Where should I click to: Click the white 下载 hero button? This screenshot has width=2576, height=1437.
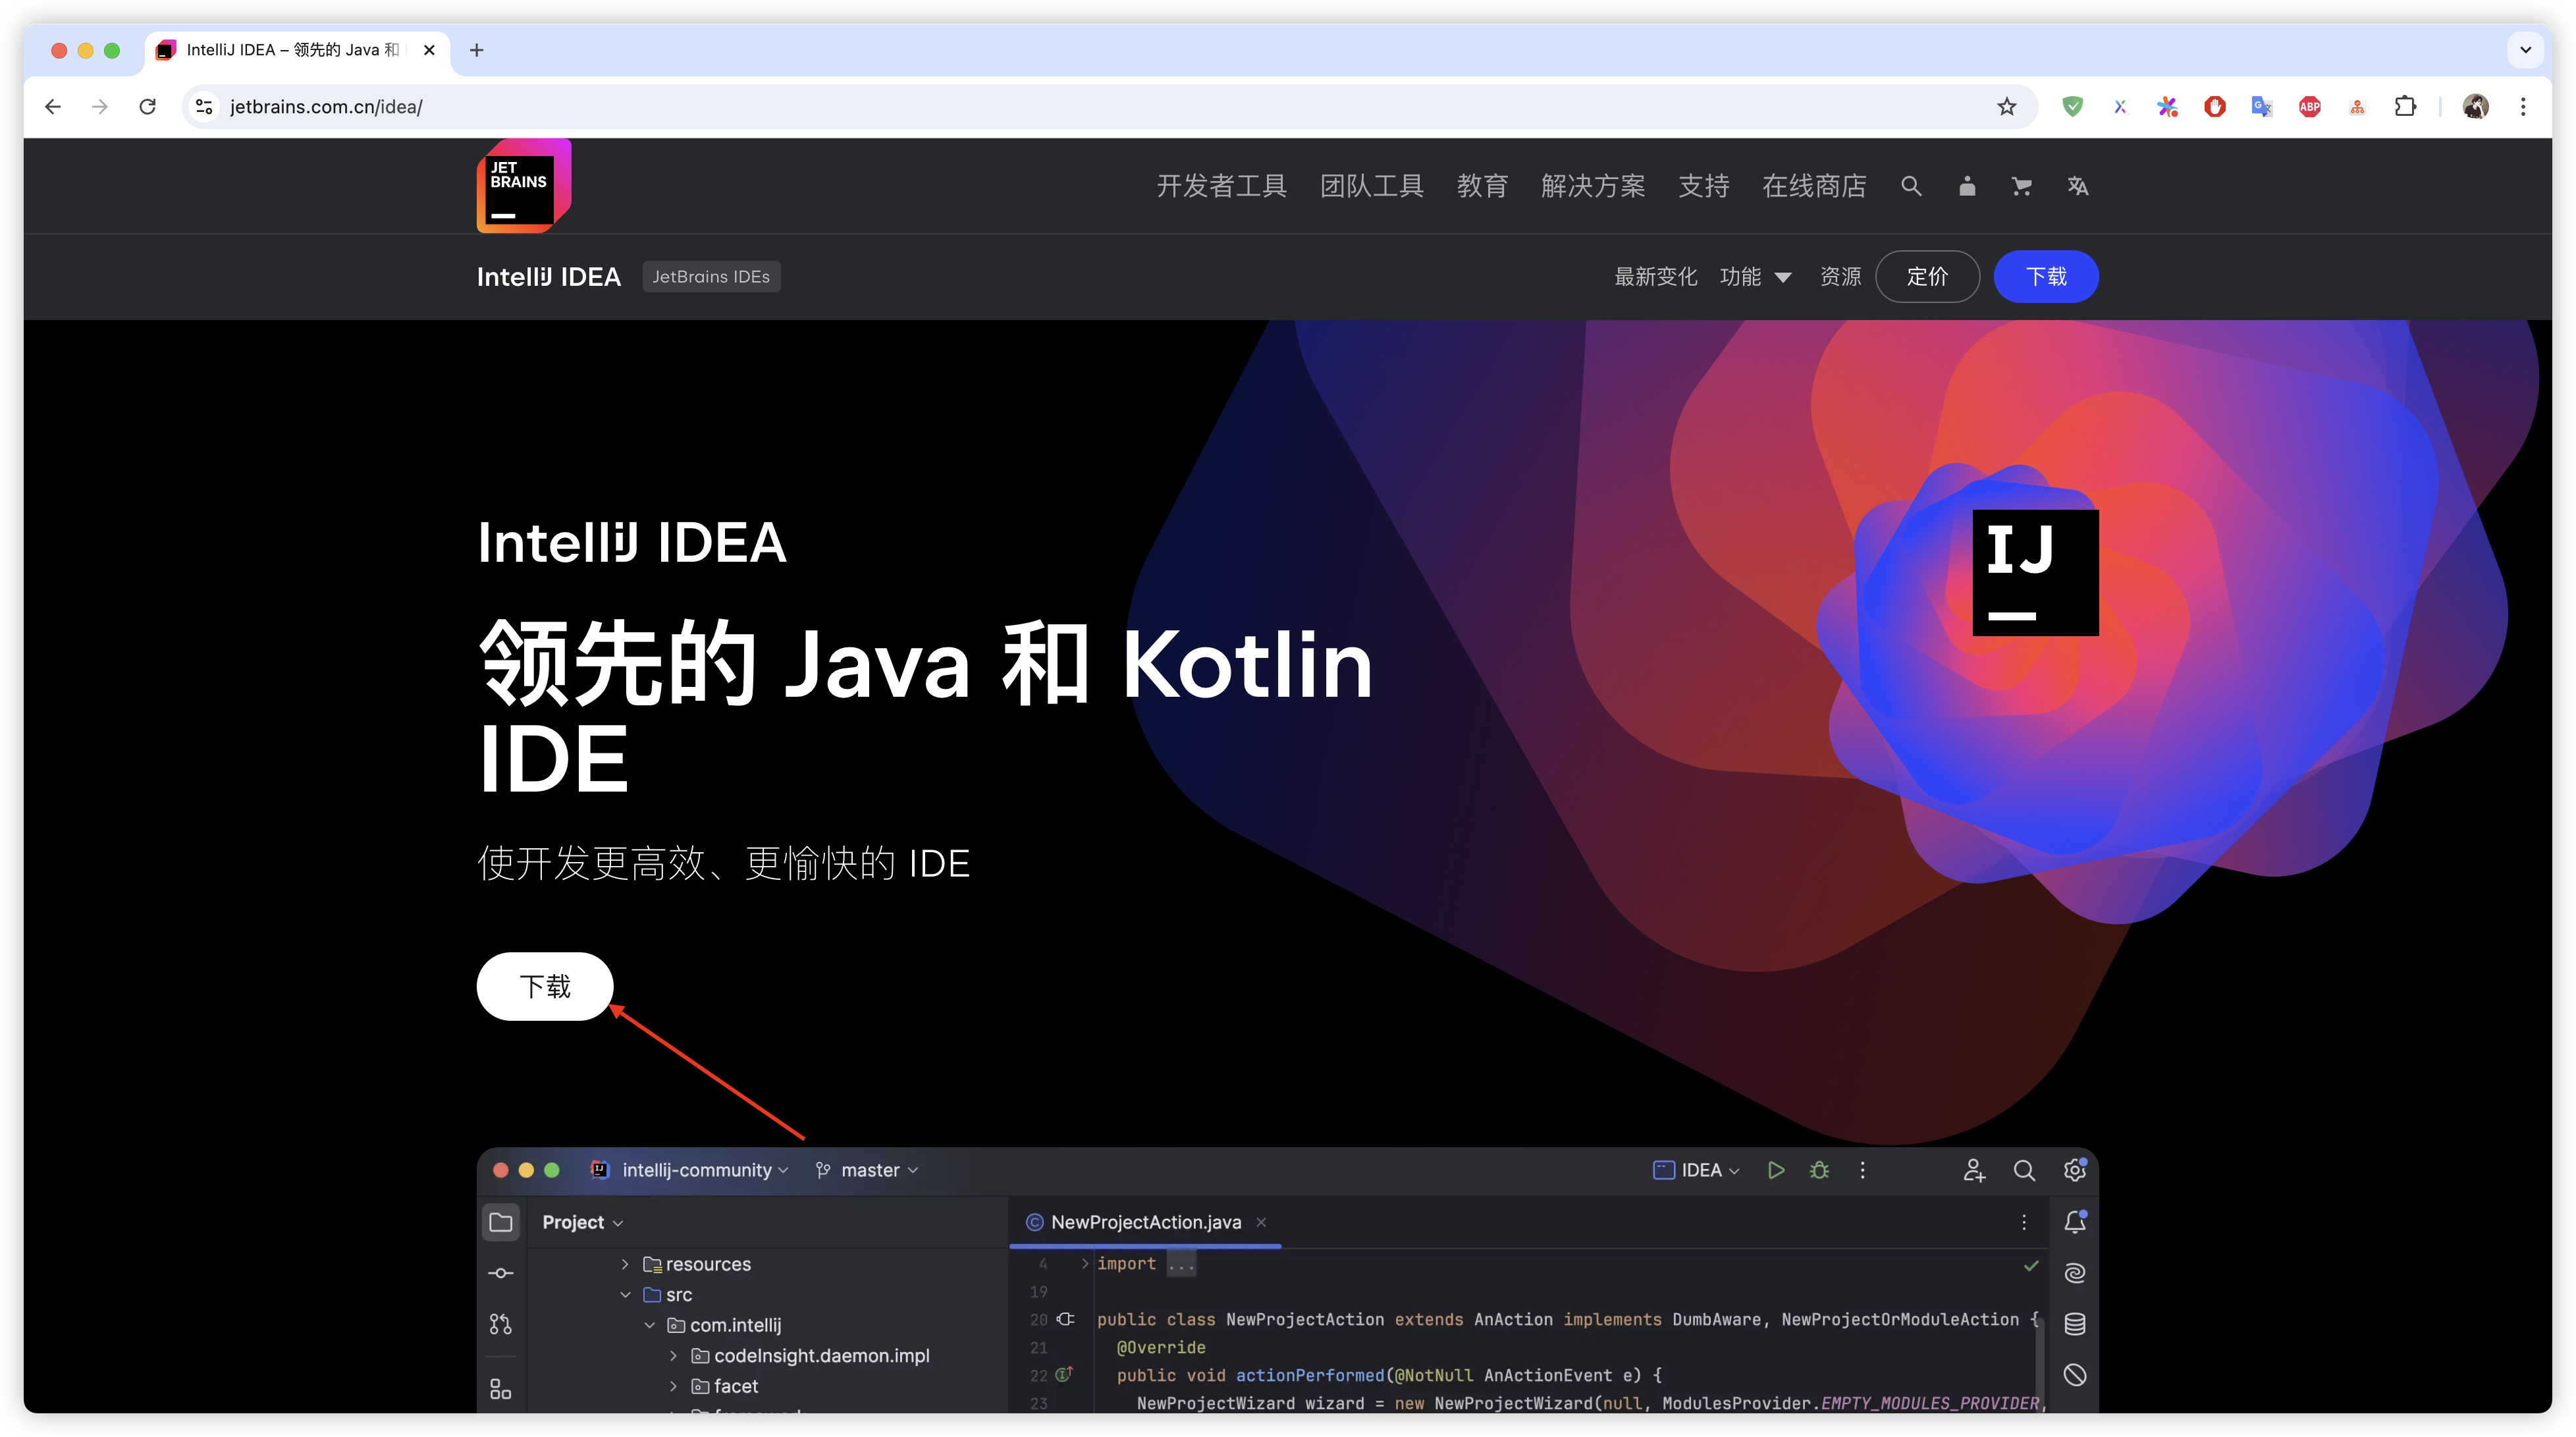point(545,986)
